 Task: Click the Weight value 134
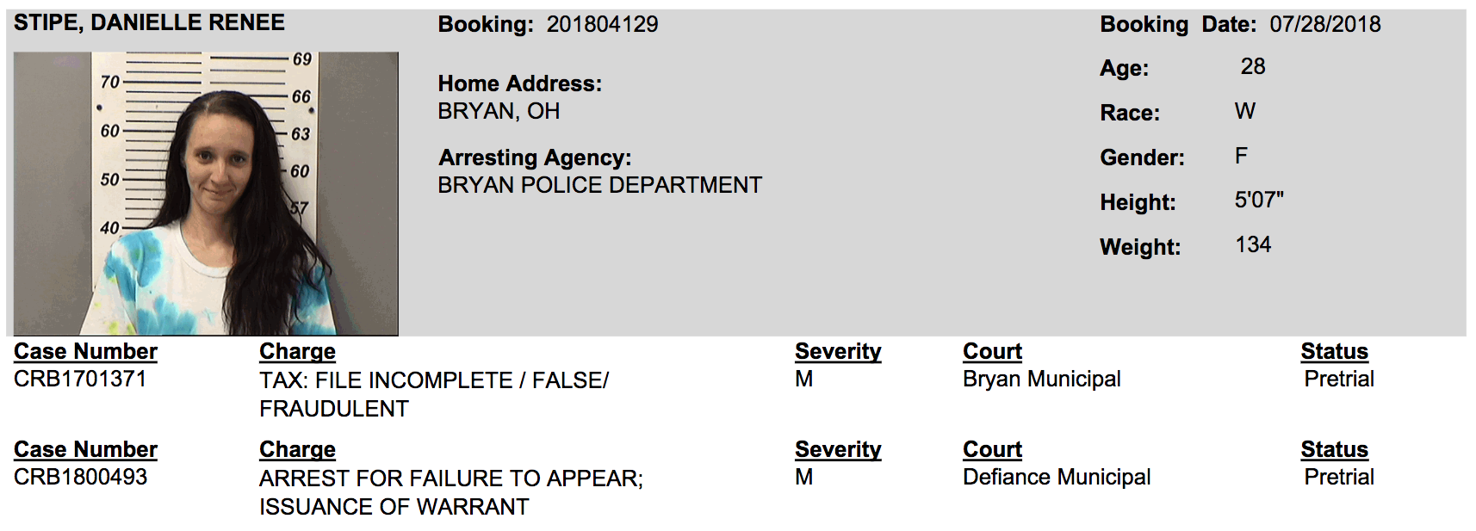(1253, 245)
